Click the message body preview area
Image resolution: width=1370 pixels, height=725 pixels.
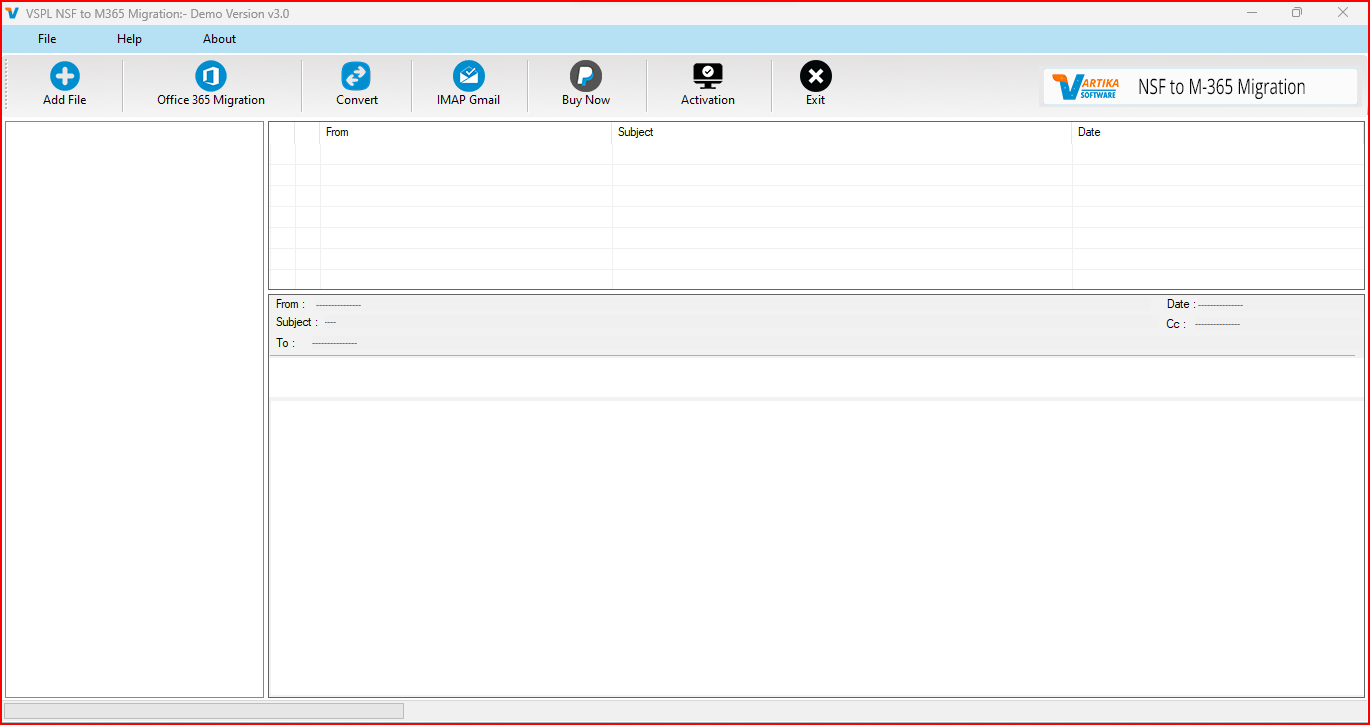click(x=816, y=548)
